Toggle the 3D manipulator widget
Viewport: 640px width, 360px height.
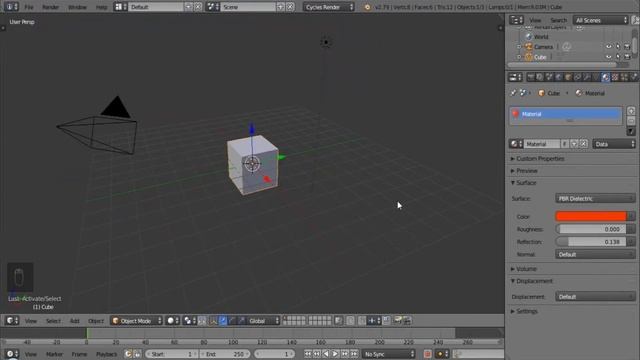[x=213, y=321]
